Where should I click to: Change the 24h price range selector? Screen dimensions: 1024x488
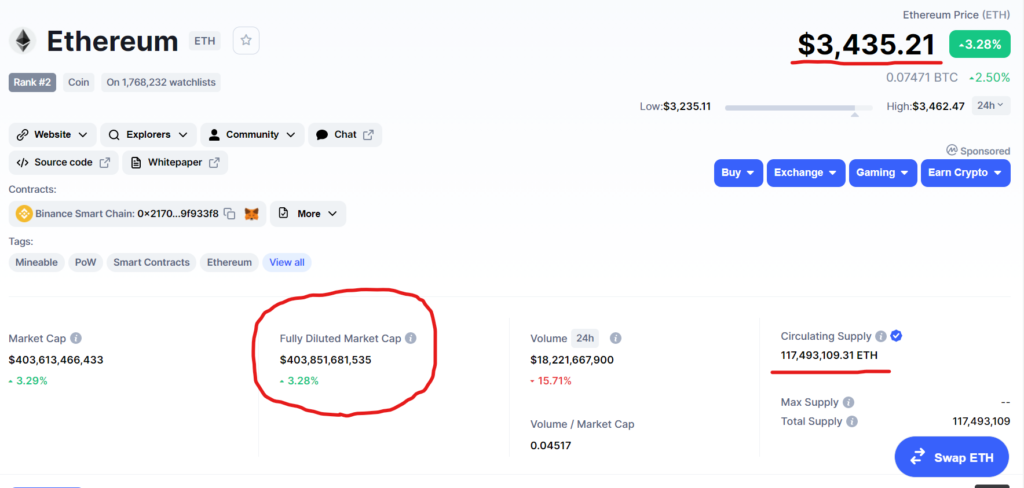991,105
